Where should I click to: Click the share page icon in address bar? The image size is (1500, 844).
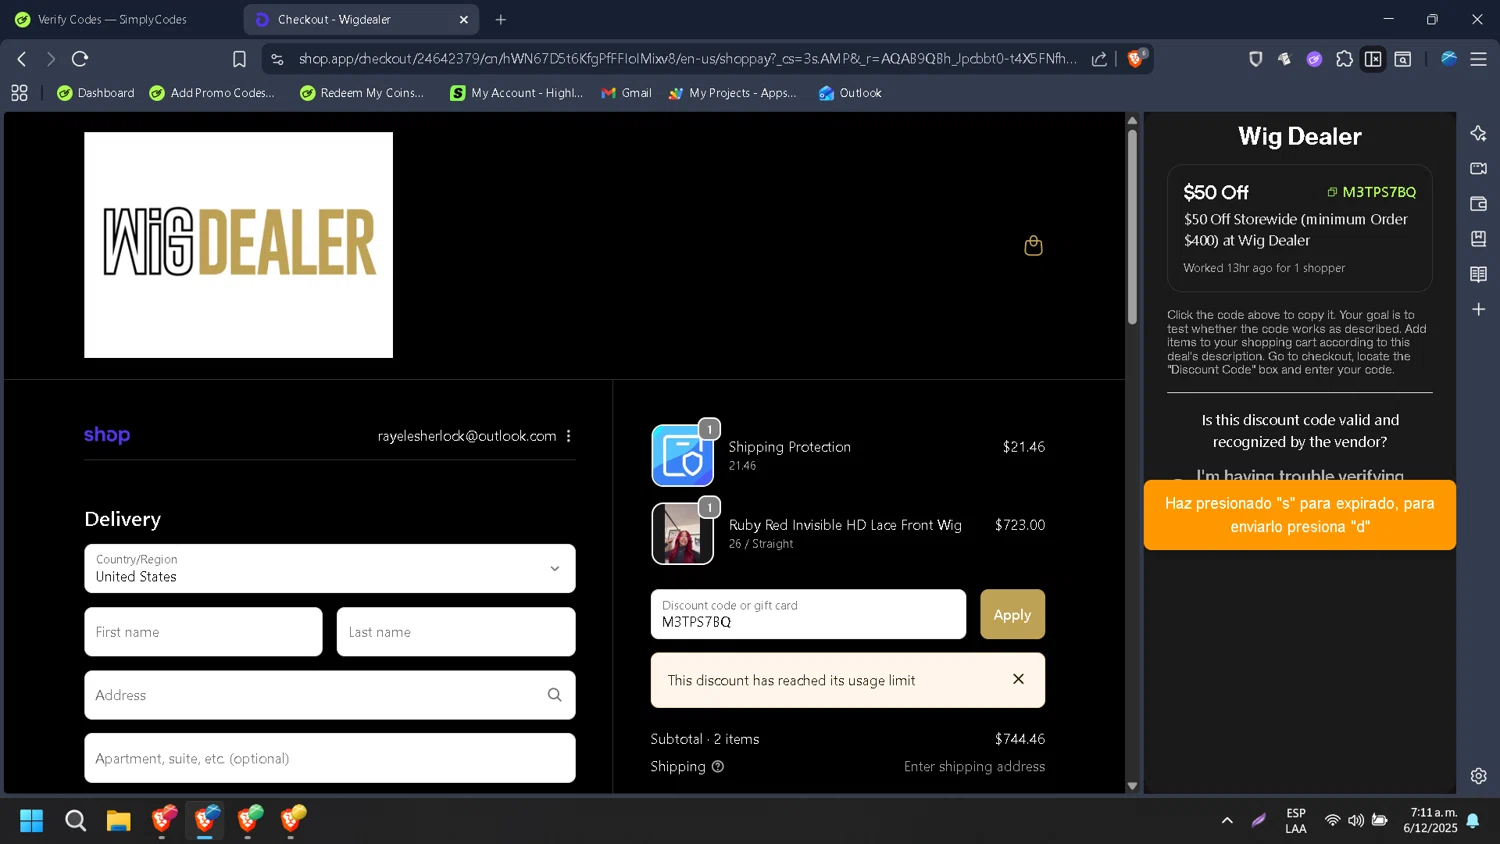pos(1099,59)
